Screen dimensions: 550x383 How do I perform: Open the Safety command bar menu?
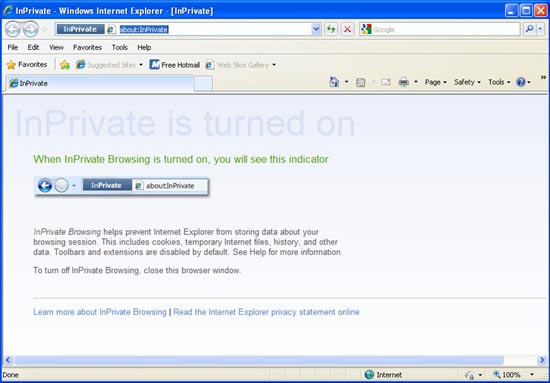(x=467, y=82)
